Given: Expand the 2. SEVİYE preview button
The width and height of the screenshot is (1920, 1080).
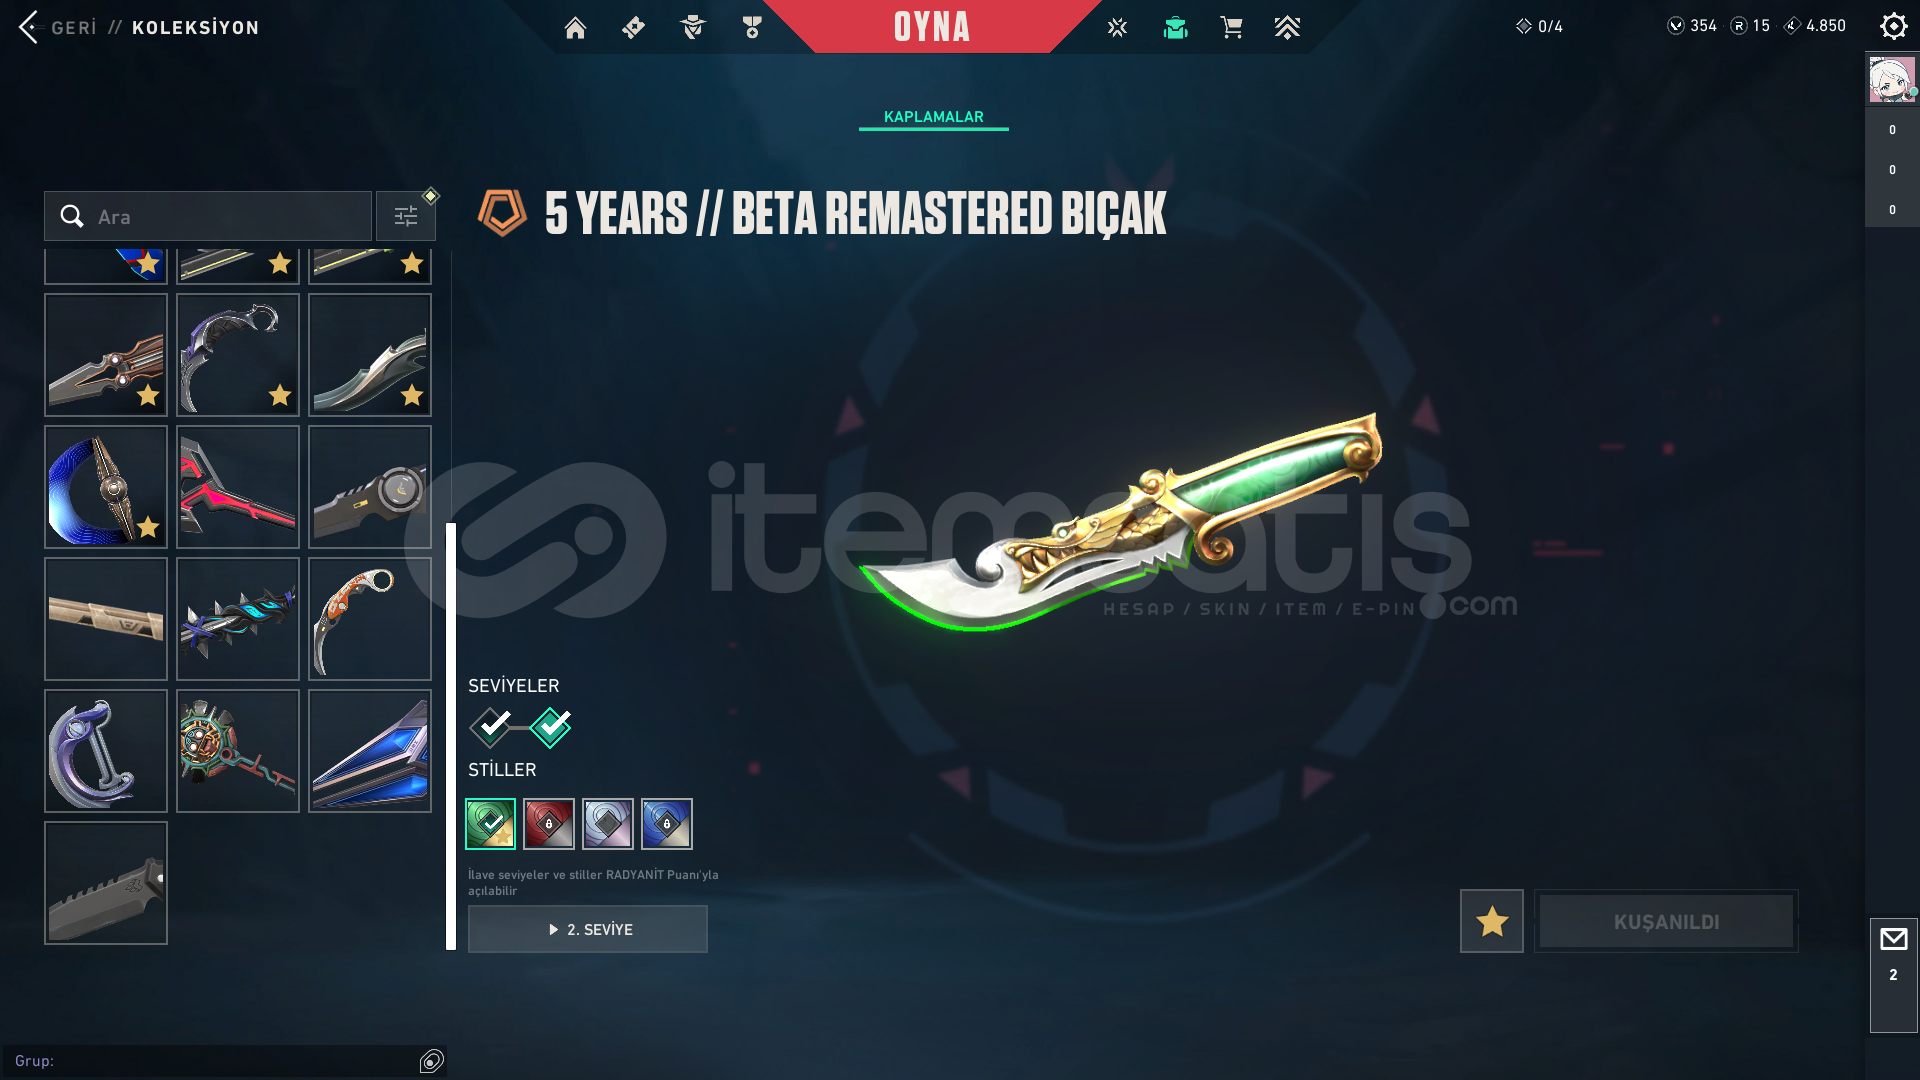Looking at the screenshot, I should (x=588, y=929).
